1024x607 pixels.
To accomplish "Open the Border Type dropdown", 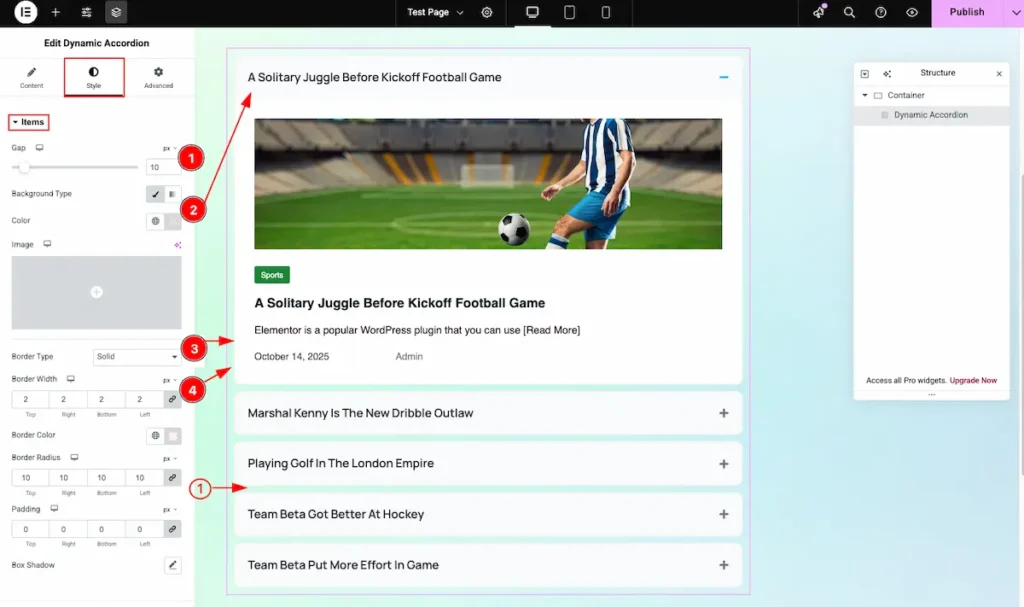I will (x=136, y=357).
